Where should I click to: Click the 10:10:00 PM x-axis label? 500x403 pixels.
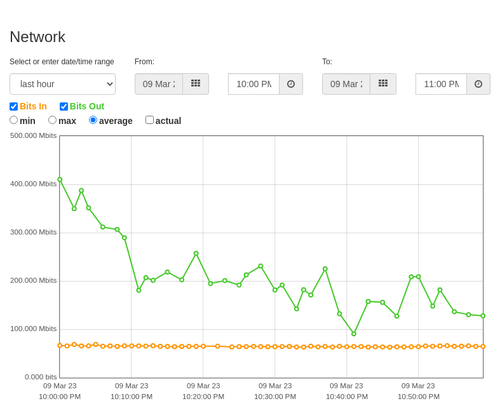click(131, 397)
